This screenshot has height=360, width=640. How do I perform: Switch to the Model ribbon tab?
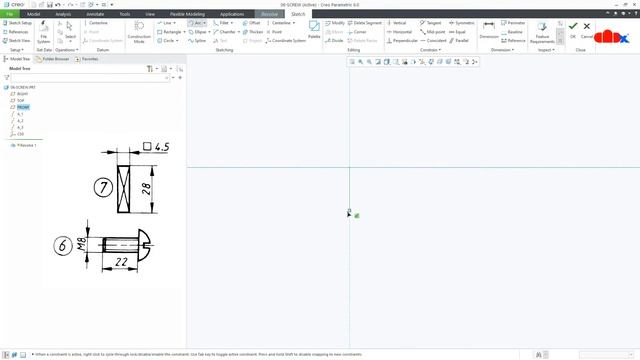coord(33,14)
